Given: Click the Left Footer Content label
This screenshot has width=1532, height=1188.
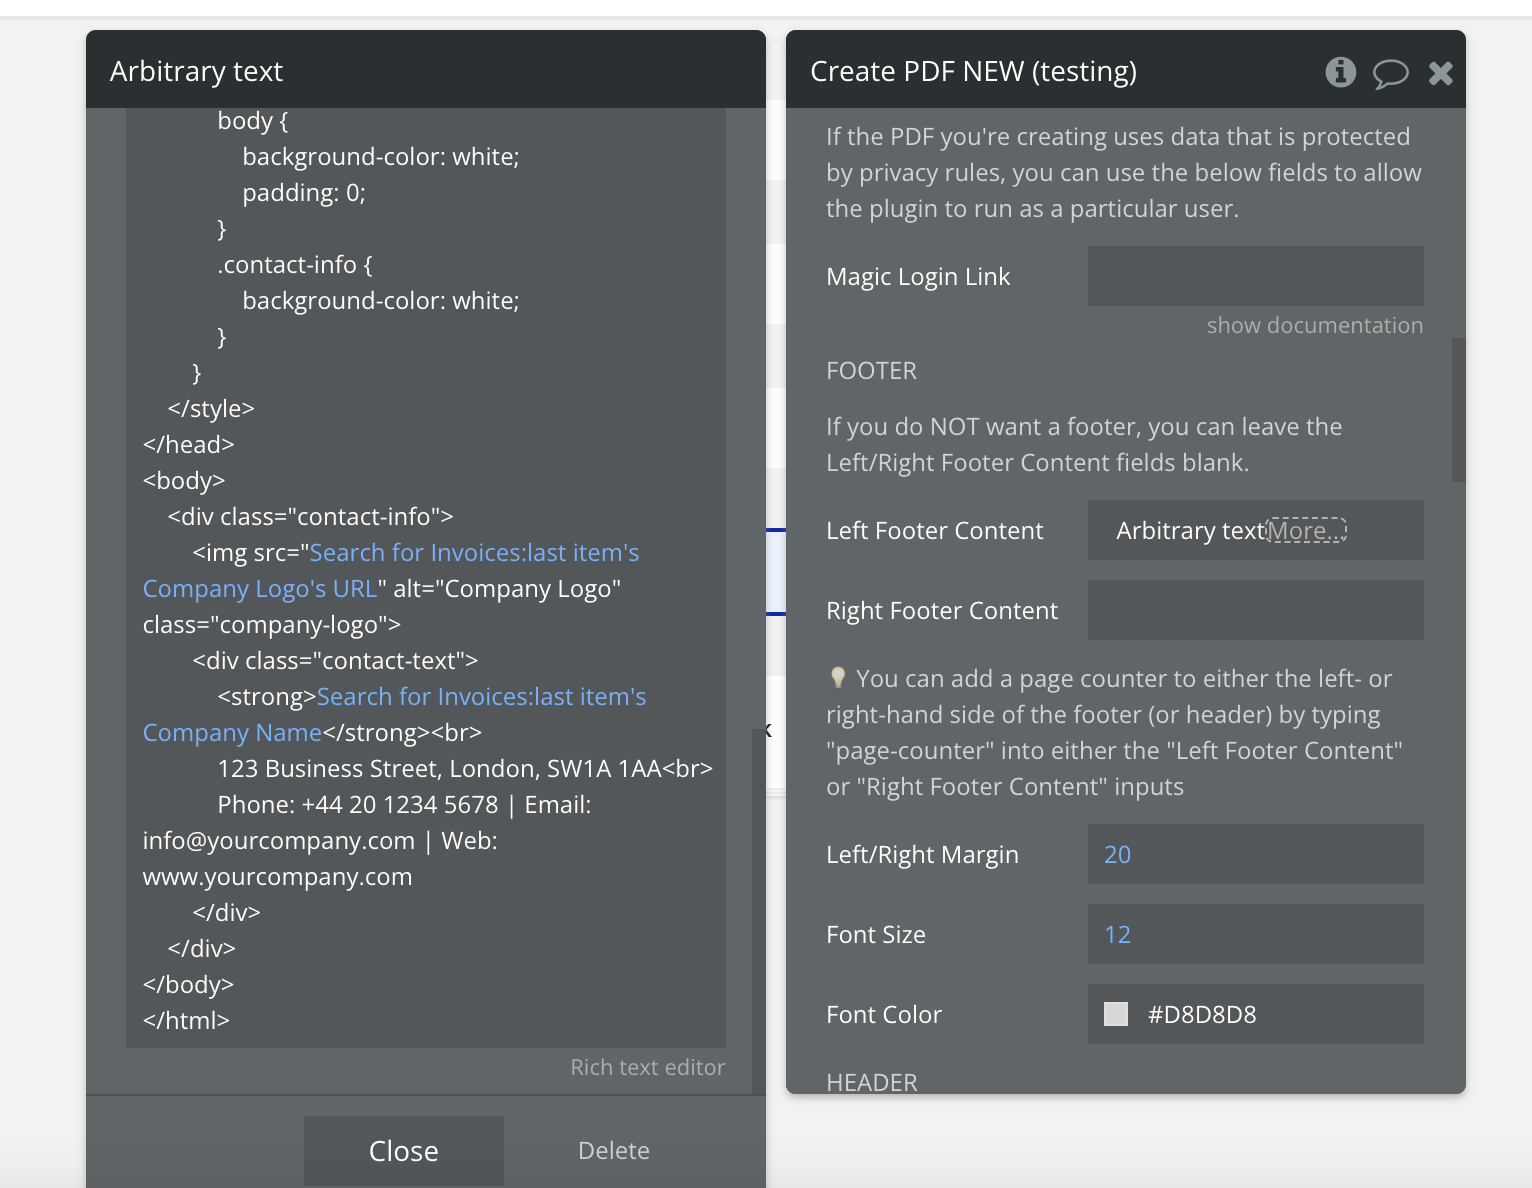Looking at the screenshot, I should (934, 530).
